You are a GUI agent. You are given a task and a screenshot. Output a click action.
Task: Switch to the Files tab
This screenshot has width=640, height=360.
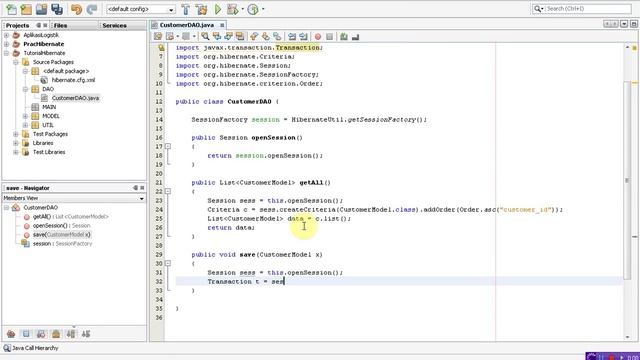60,25
